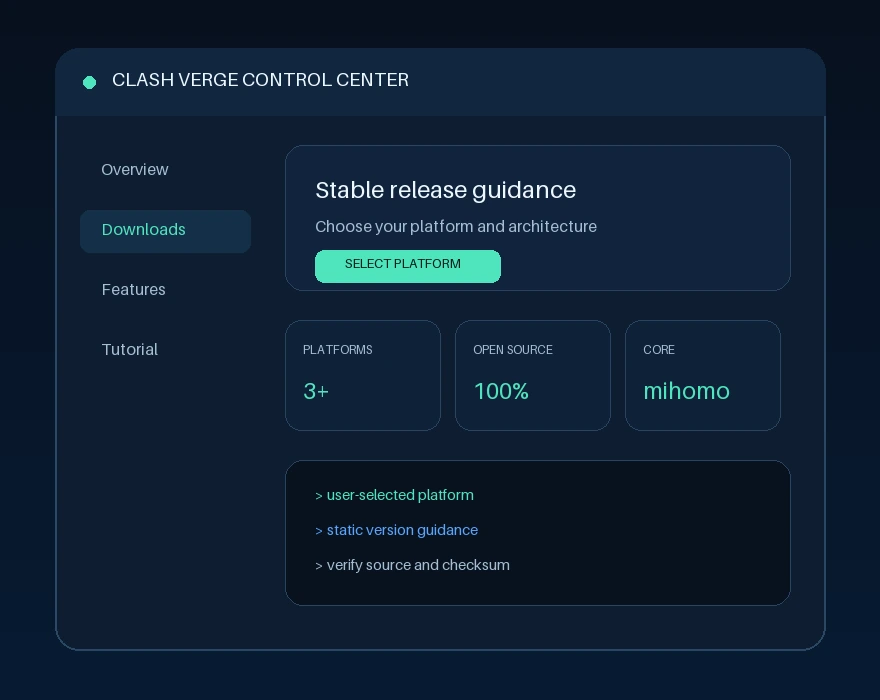Click the 'static version guidance' line
This screenshot has height=700, width=880.
397,530
